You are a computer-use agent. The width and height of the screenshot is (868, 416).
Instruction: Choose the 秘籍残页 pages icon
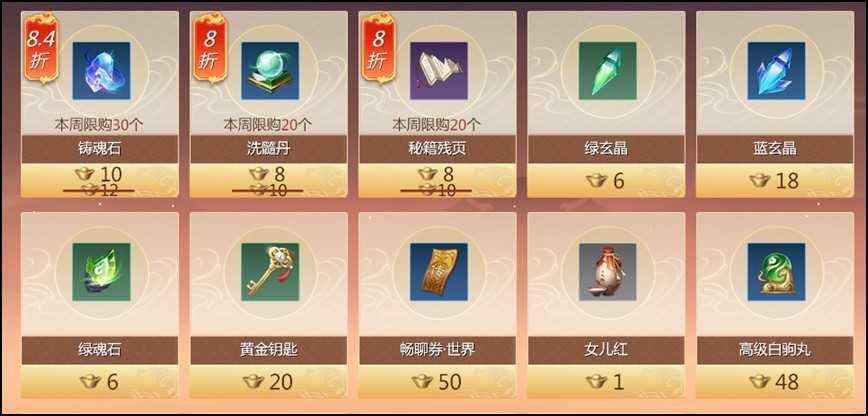(439, 71)
